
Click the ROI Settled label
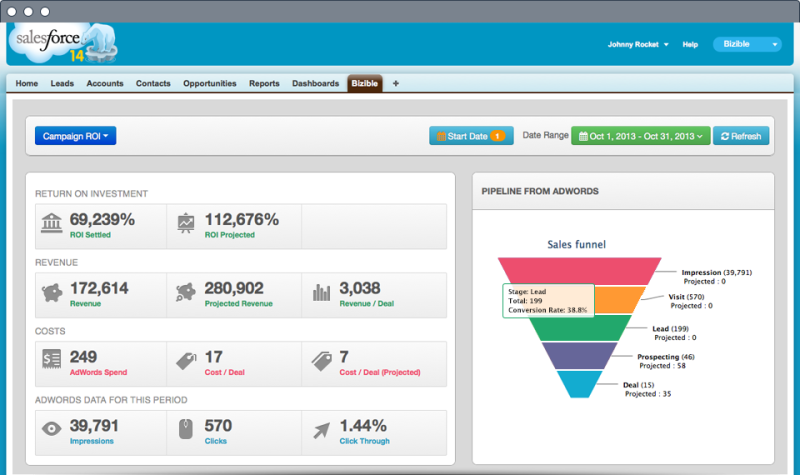tap(90, 235)
